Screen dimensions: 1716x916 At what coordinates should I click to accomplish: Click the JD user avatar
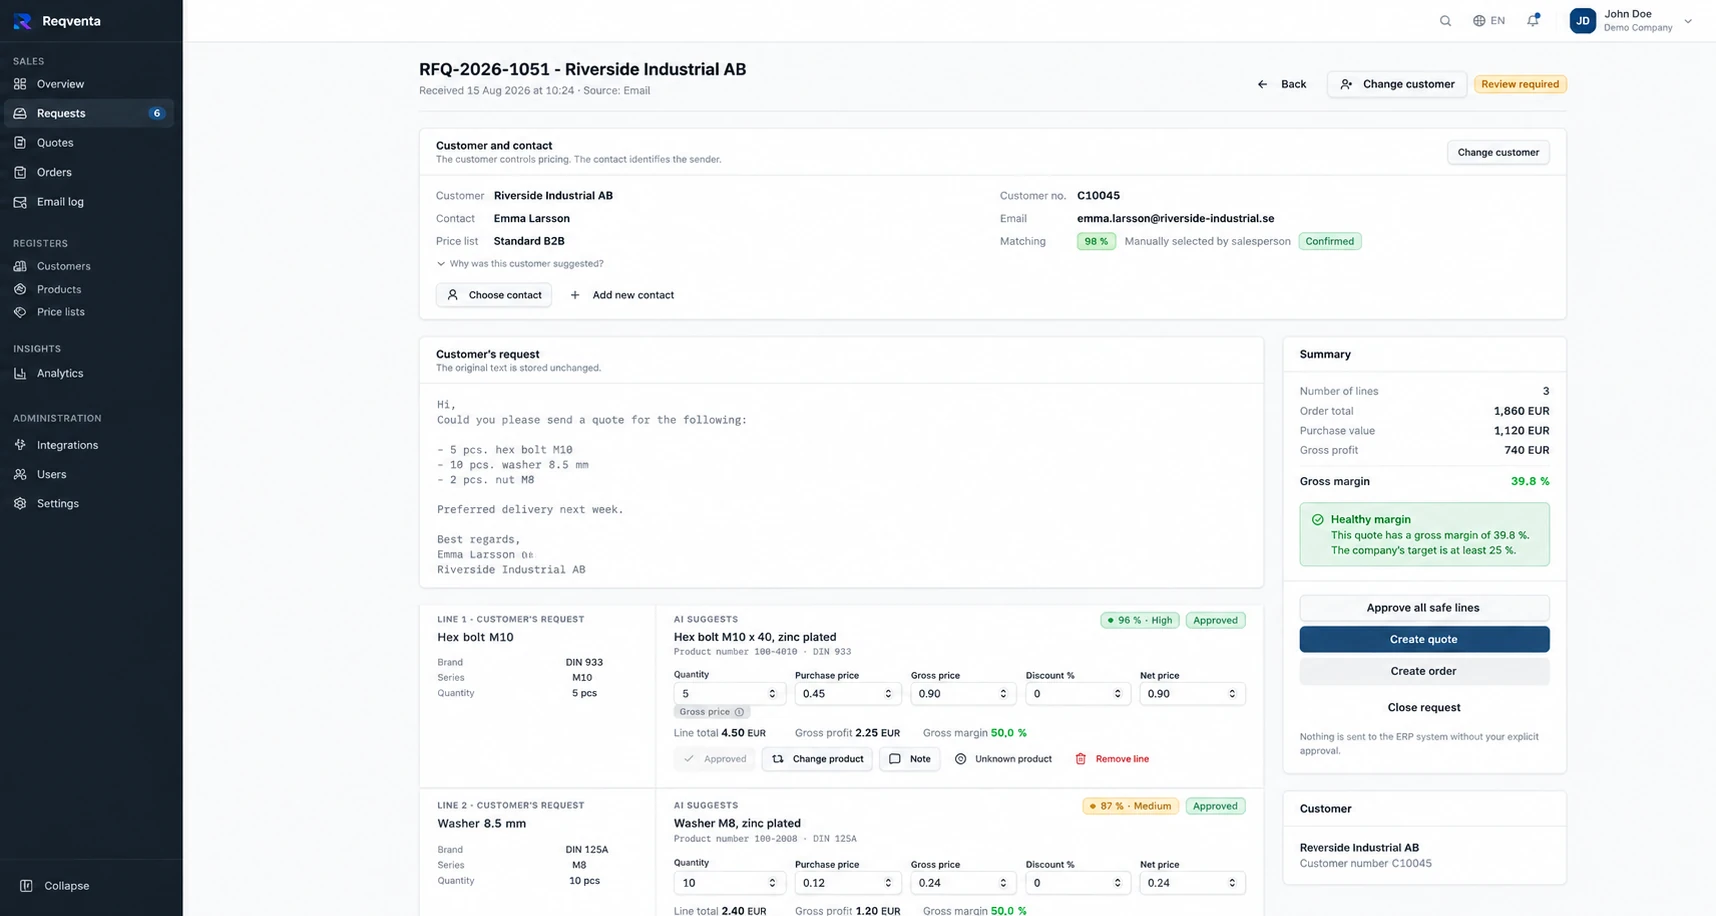click(x=1583, y=21)
